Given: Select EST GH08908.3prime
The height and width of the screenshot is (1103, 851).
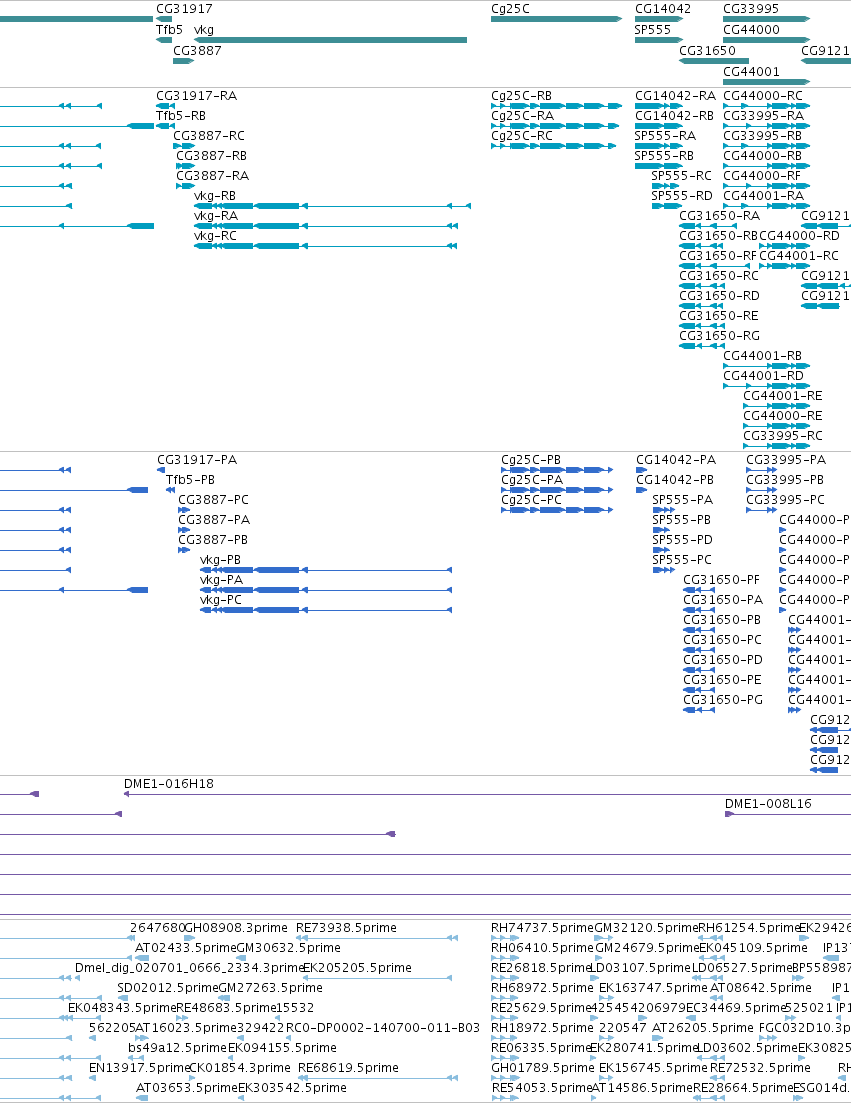Looking at the screenshot, I should point(236,928).
